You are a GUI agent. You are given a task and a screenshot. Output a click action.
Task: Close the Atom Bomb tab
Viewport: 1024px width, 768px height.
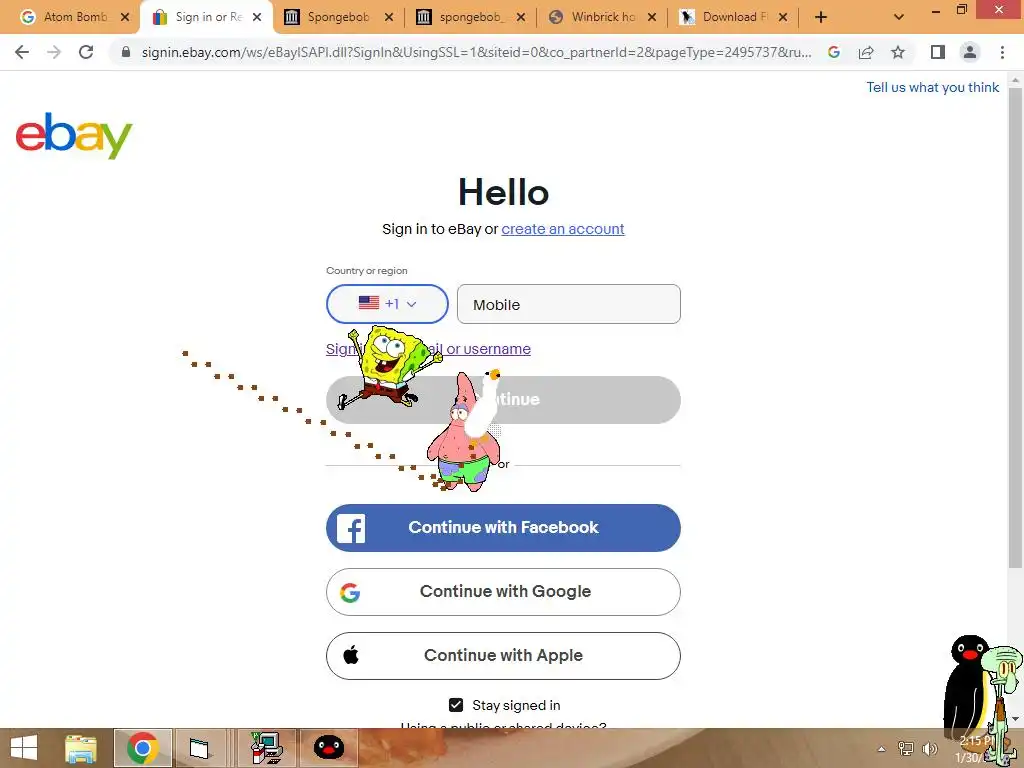125,17
